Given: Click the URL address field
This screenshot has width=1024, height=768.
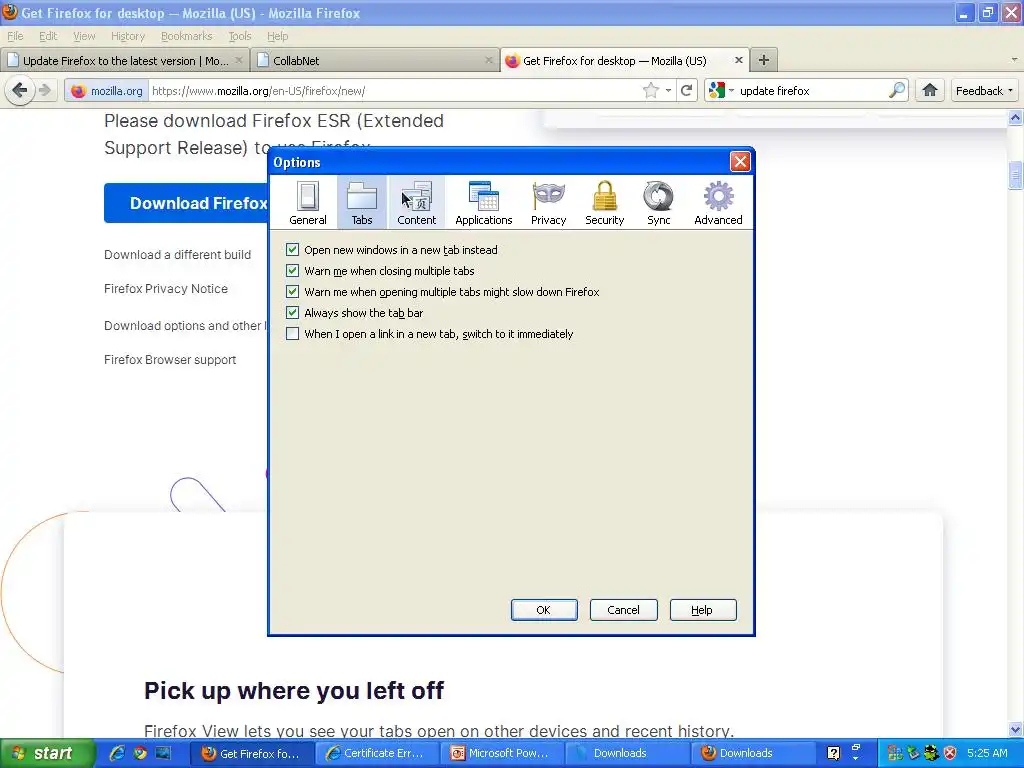Looking at the screenshot, I should 395,91.
